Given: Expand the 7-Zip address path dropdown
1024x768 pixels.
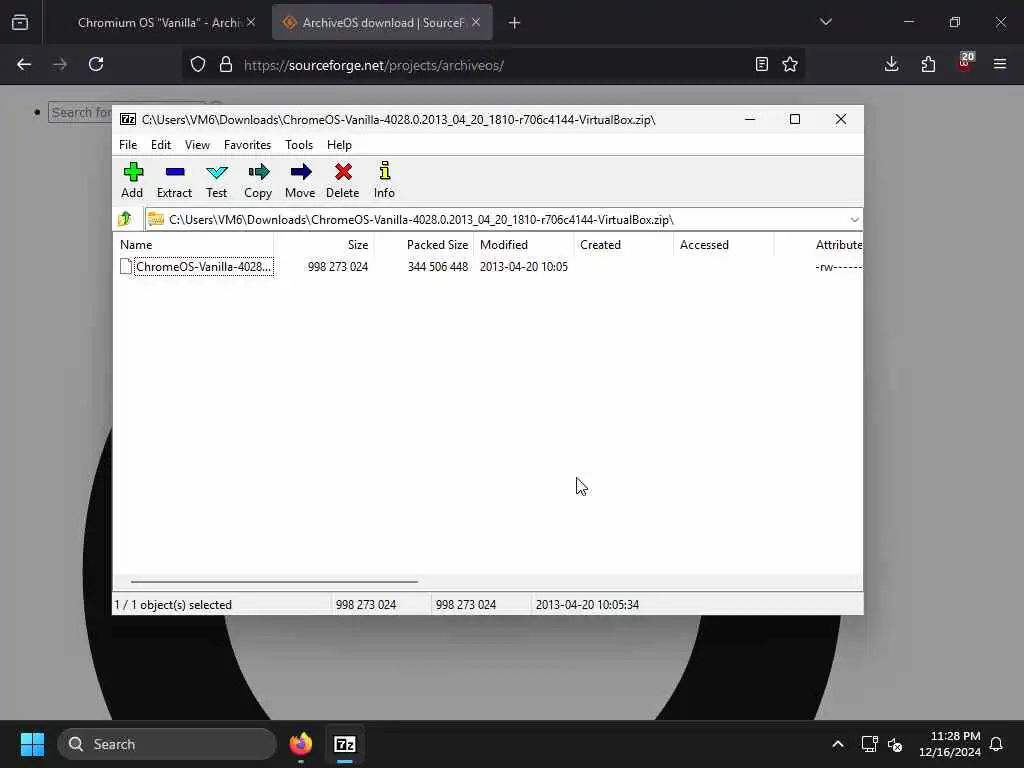Looking at the screenshot, I should (854, 219).
